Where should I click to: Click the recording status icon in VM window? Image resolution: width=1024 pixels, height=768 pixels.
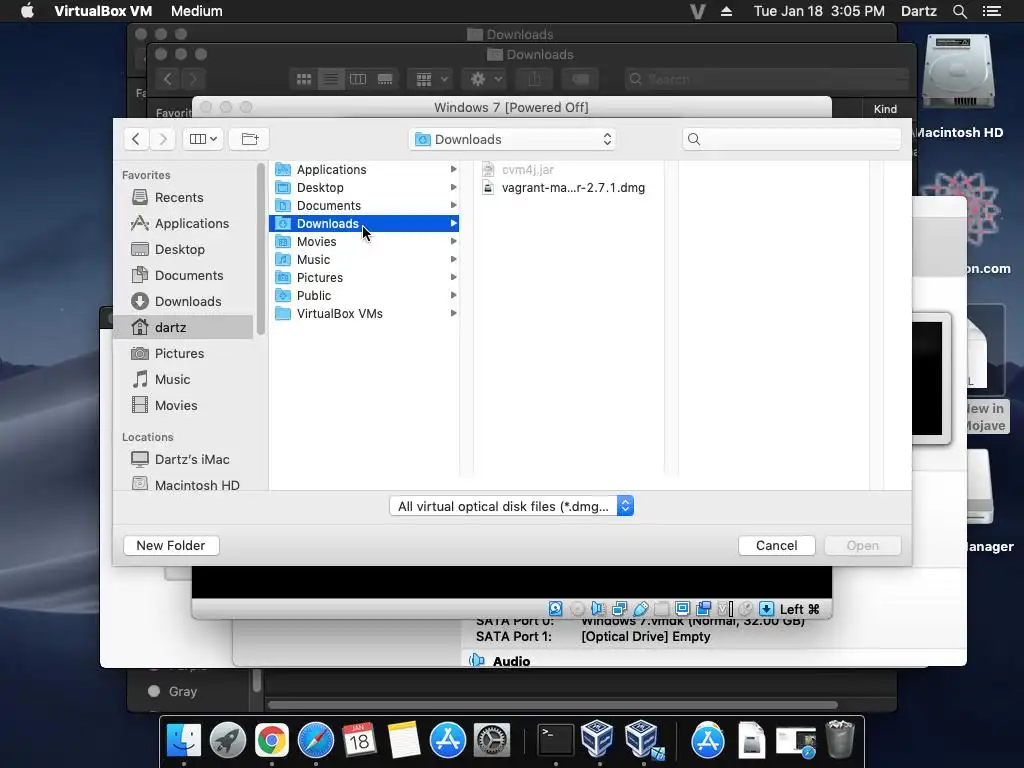click(703, 609)
